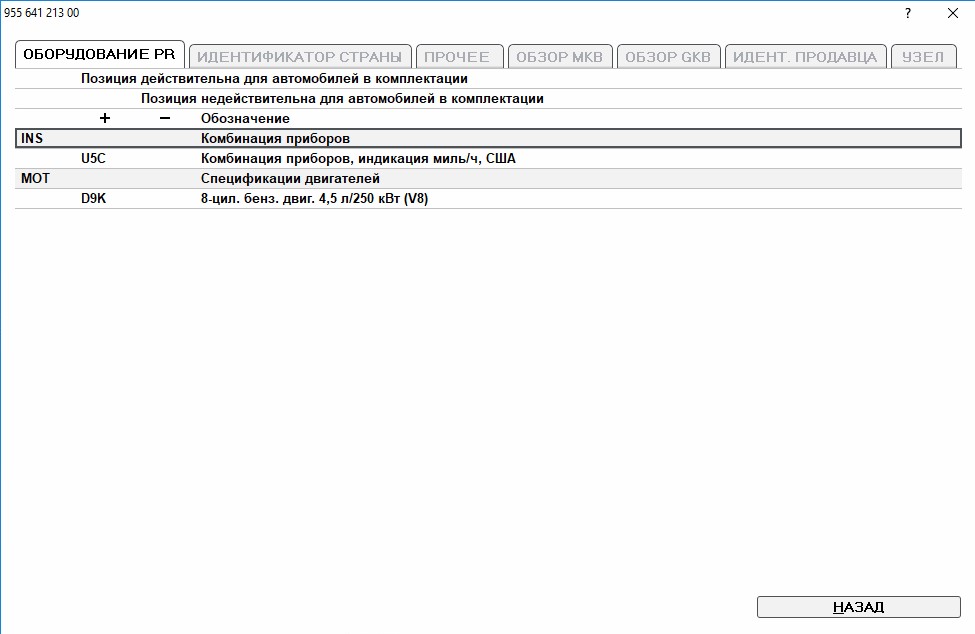Screen dimensions: 975x634
Task: Click the индикация миль/ч, США description
Action: coord(358,158)
